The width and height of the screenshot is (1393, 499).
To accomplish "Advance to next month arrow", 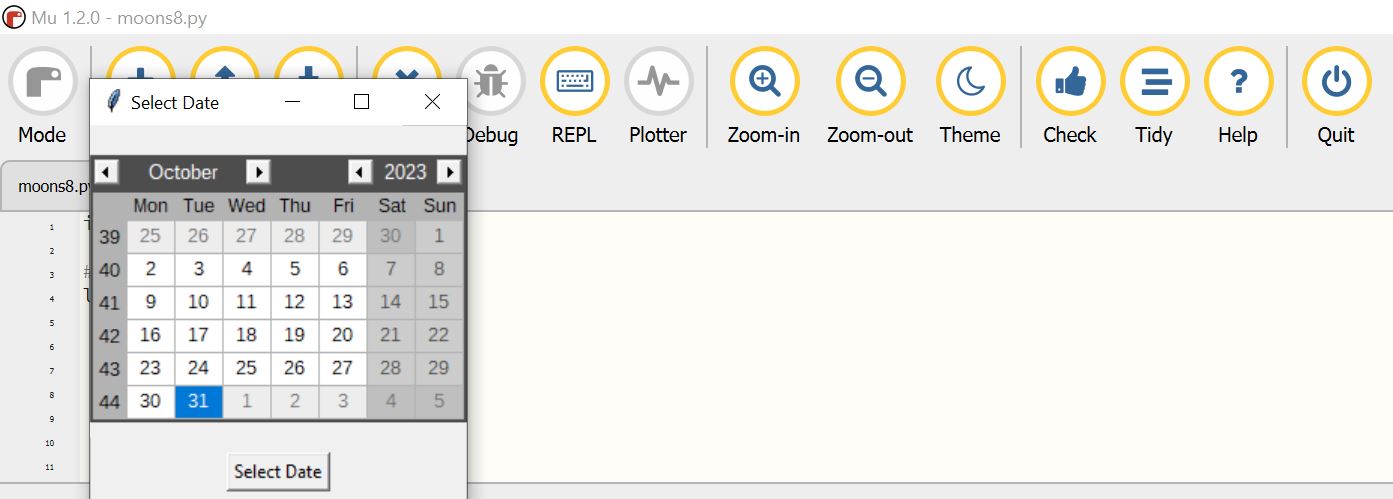I will [x=258, y=172].
